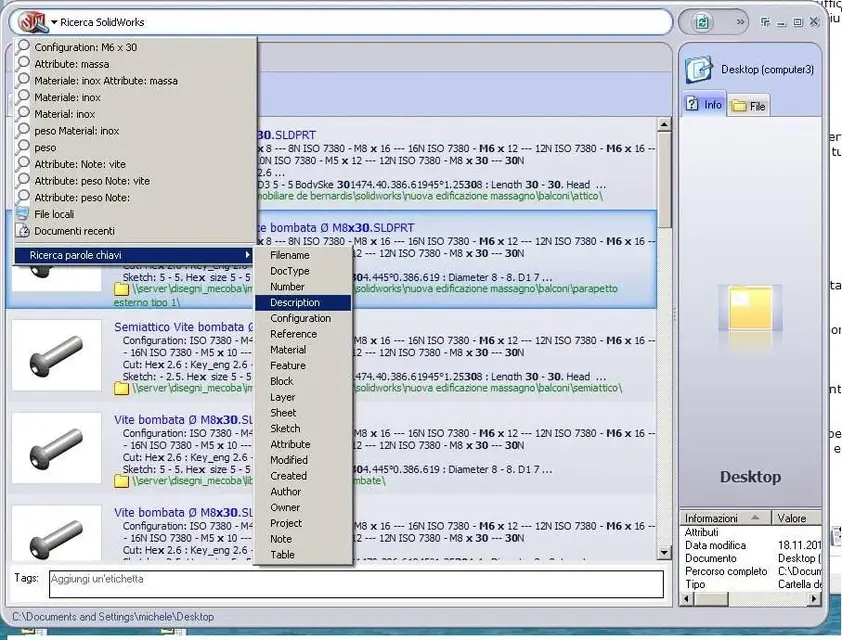
Task: Switch to the Info tab
Action: point(704,104)
